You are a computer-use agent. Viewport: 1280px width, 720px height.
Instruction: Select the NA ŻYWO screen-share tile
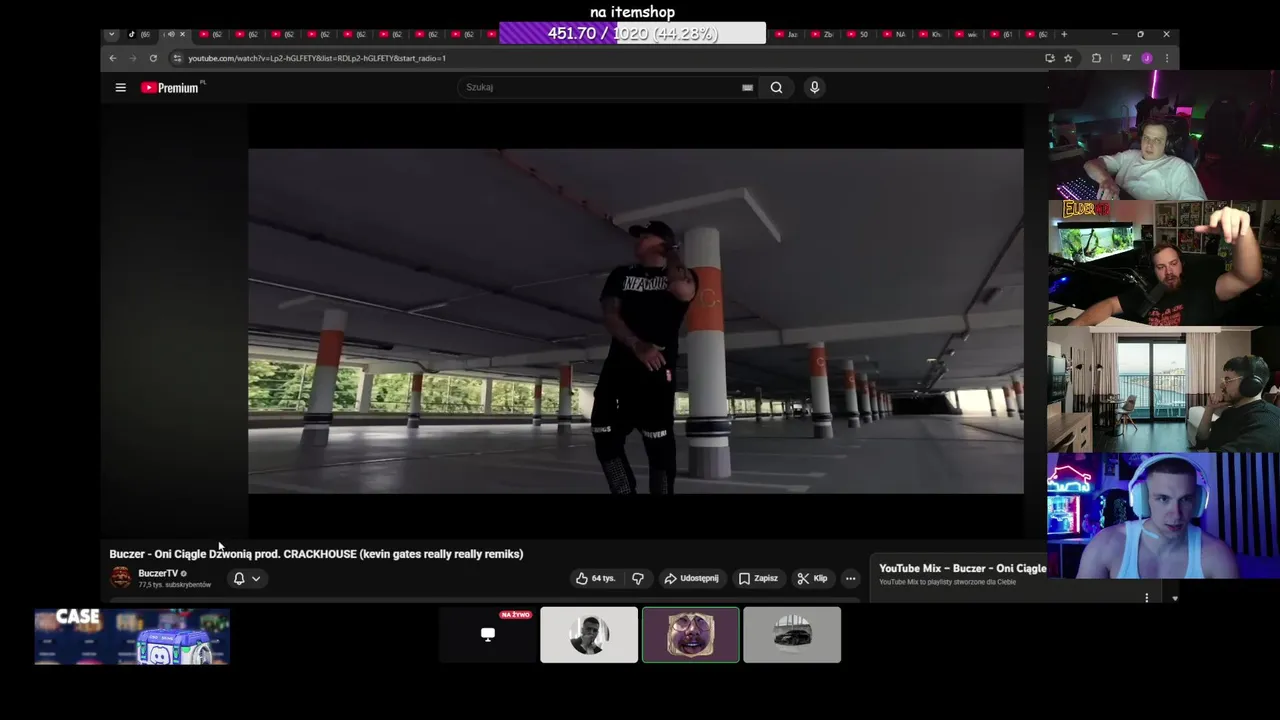point(488,635)
